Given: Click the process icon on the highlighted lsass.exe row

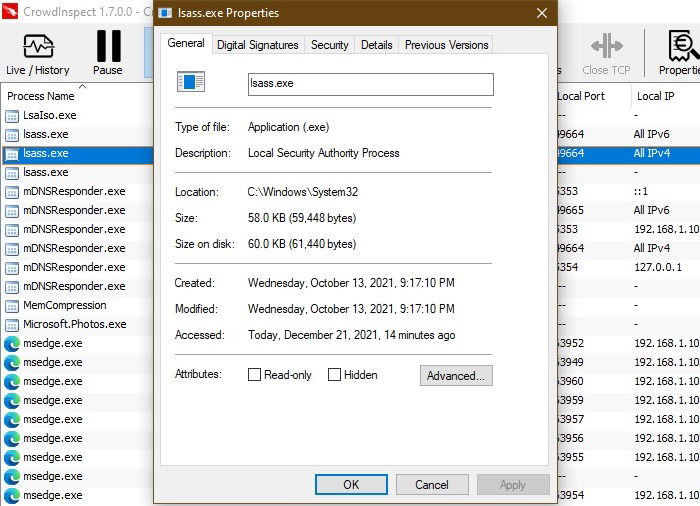Looking at the screenshot, I should pos(12,154).
